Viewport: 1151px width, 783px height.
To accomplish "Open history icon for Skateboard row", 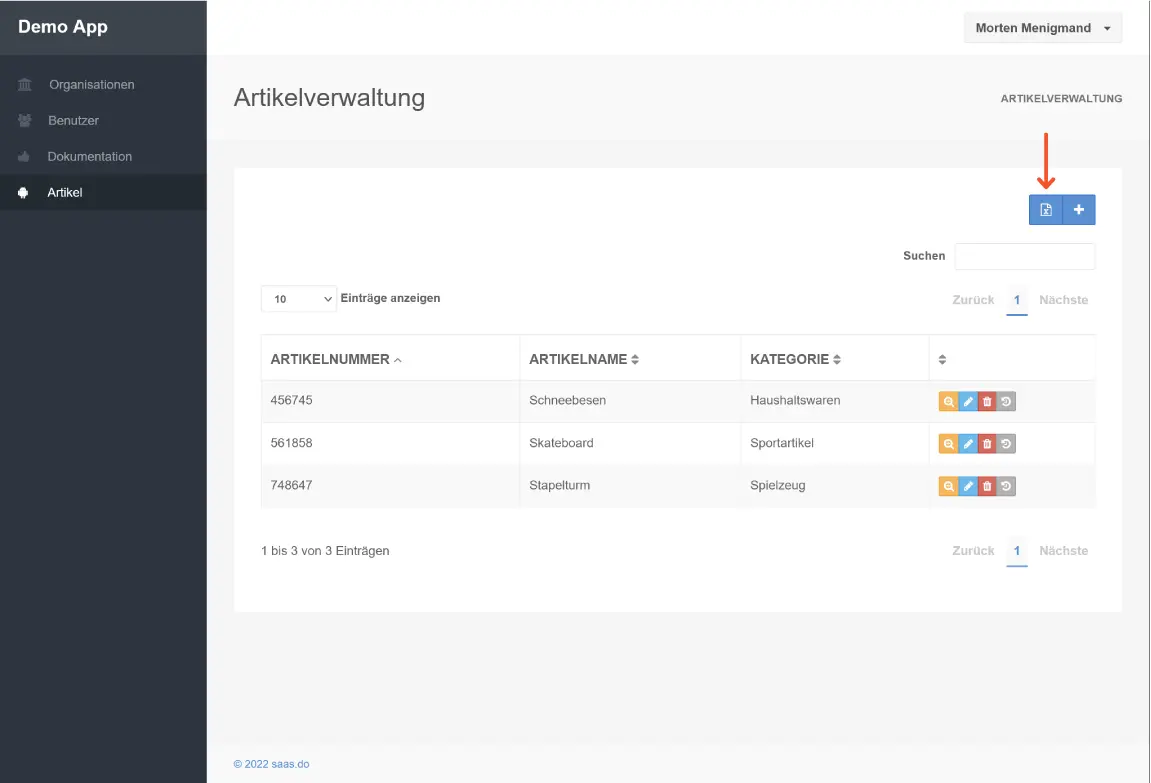I will tap(1006, 444).
